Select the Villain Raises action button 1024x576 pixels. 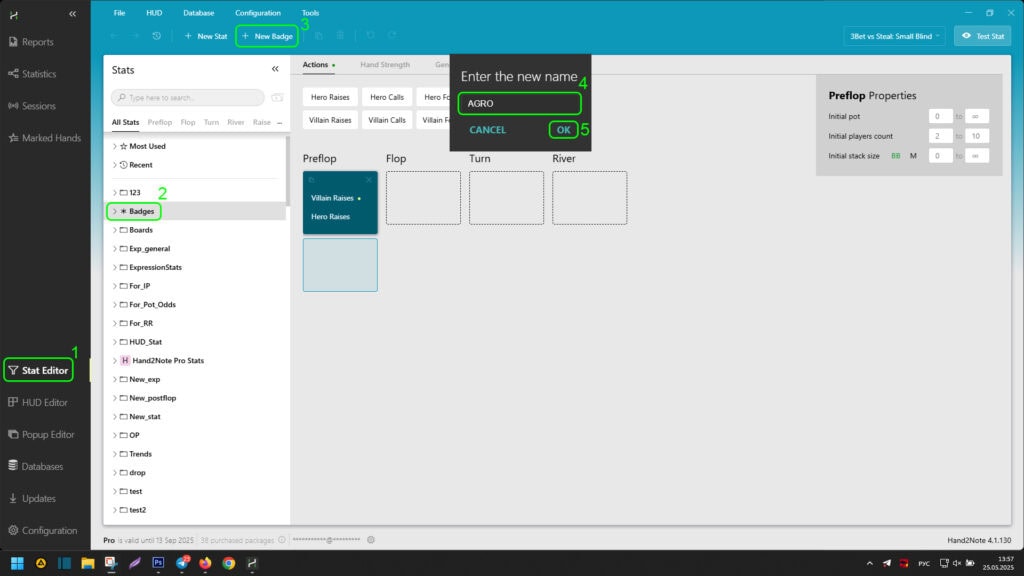pyautogui.click(x=328, y=120)
